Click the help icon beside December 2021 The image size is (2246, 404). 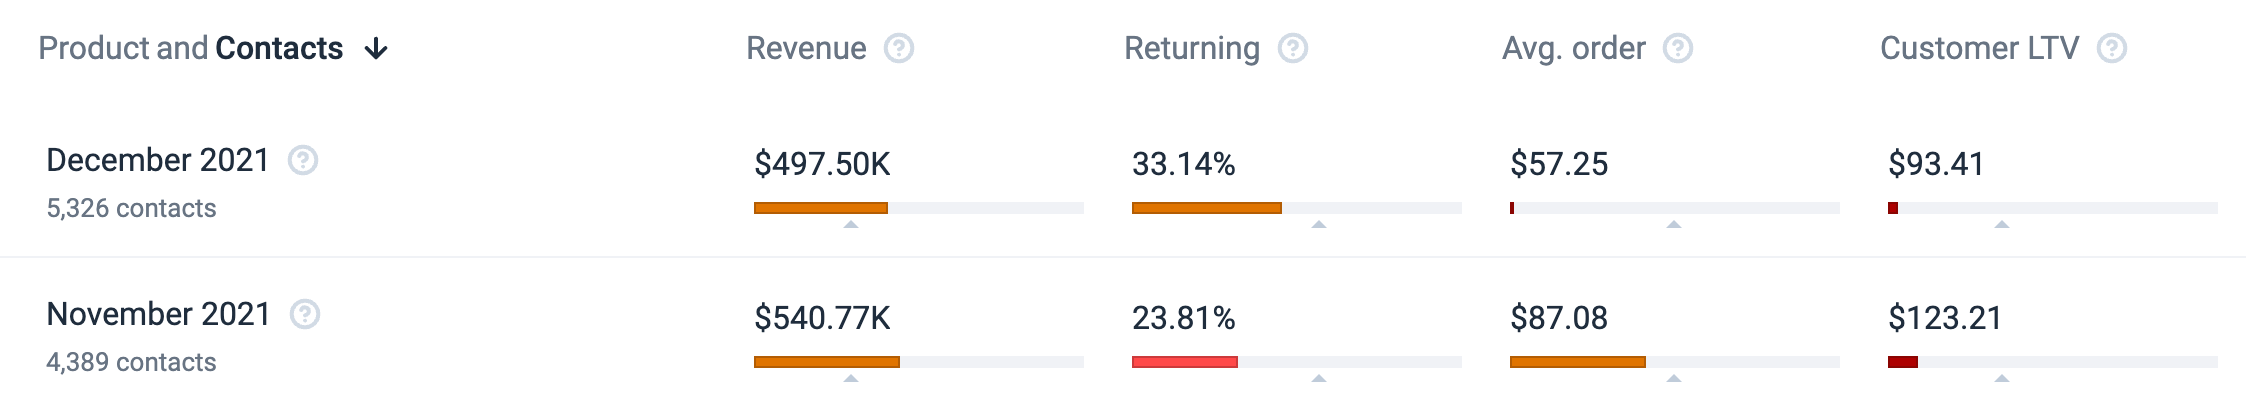pos(303,160)
